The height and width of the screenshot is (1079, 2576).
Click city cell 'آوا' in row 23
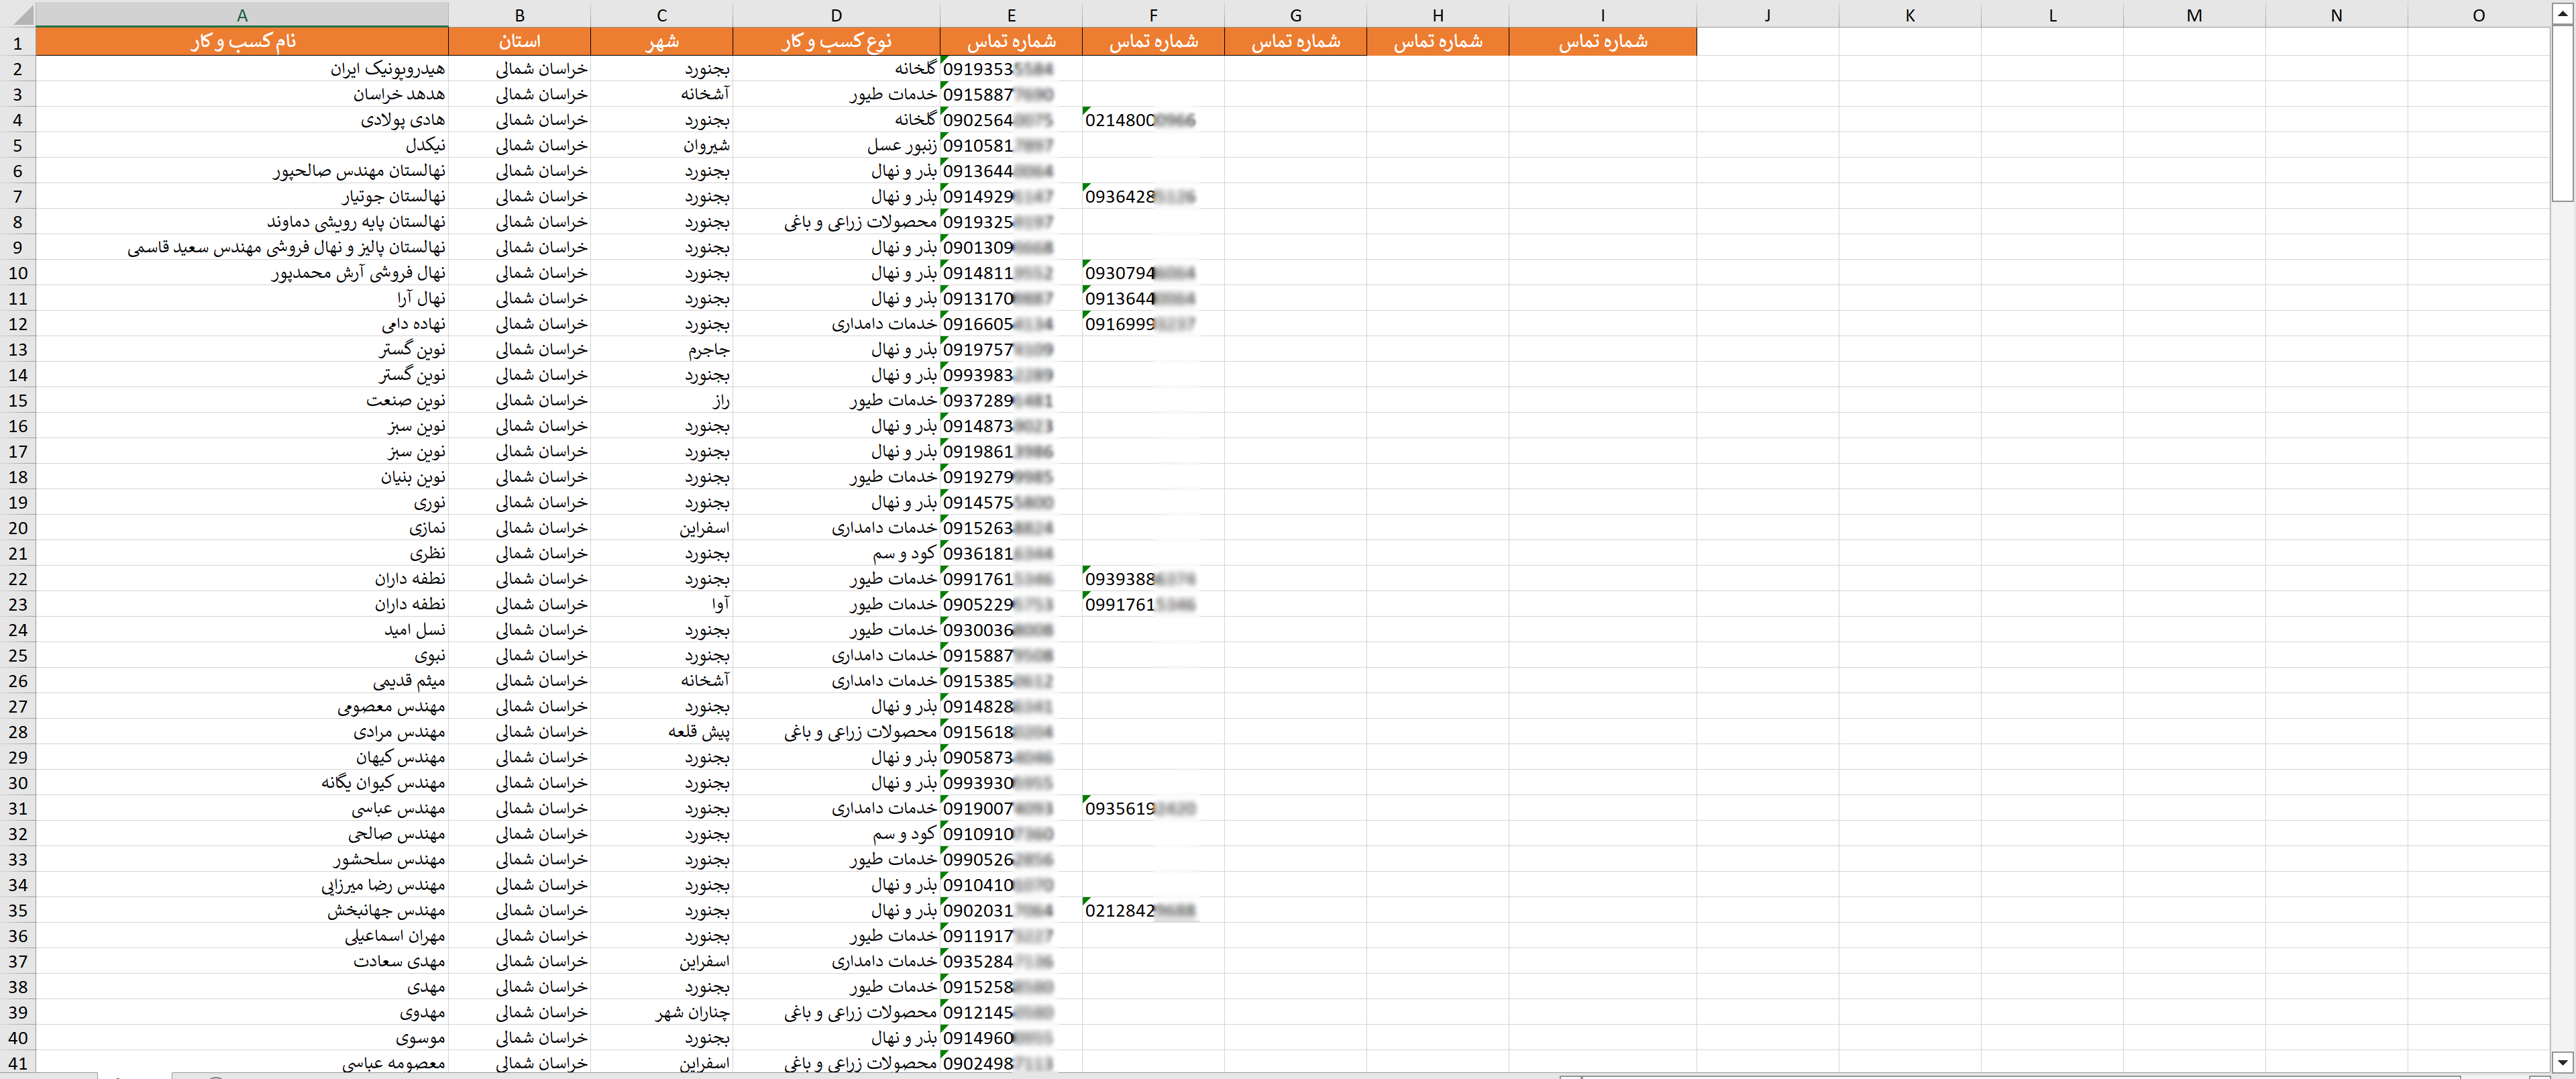tap(661, 604)
